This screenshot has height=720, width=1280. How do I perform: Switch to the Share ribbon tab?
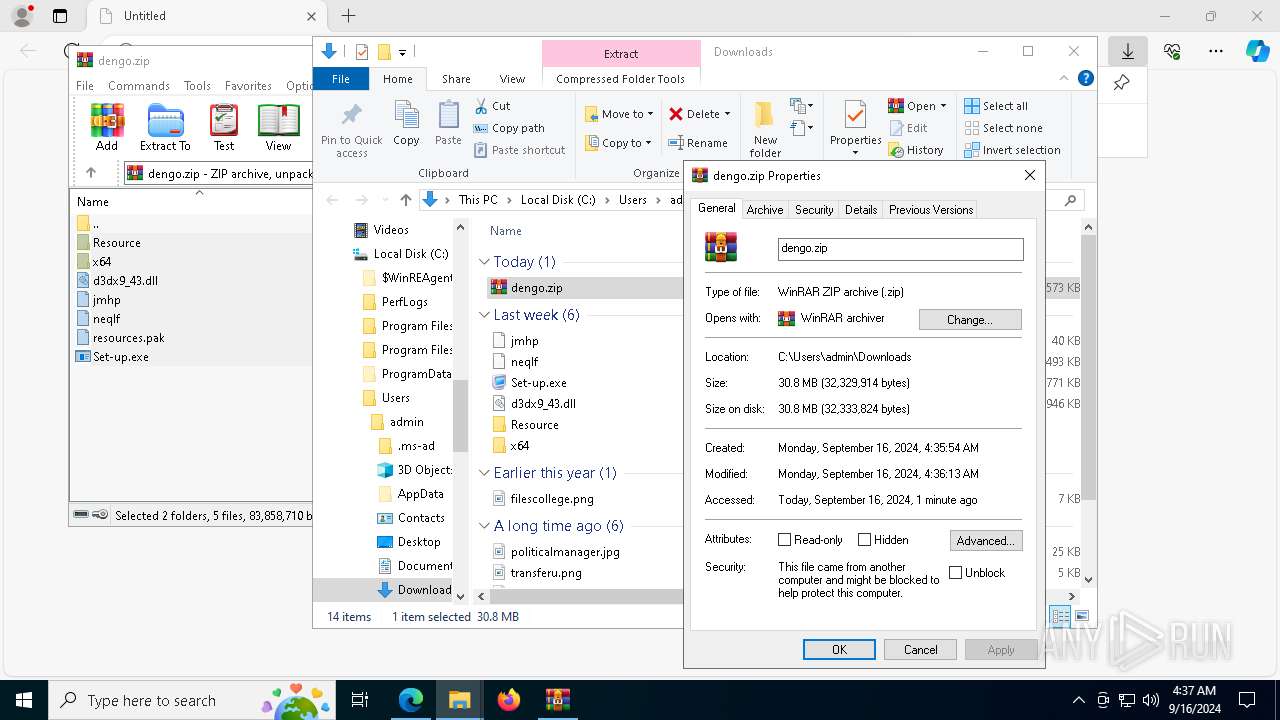[x=456, y=79]
